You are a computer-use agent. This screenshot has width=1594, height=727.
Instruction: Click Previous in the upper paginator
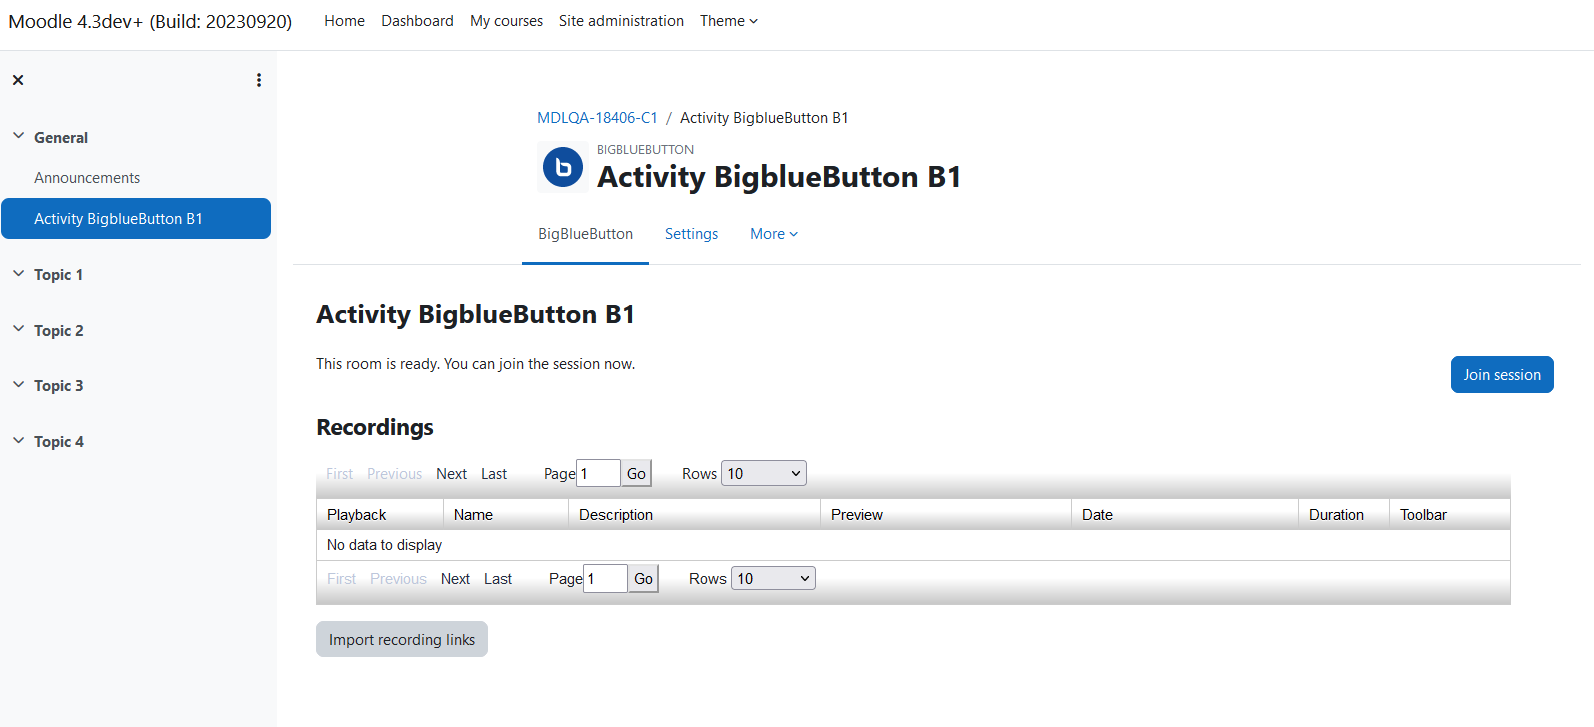click(394, 474)
